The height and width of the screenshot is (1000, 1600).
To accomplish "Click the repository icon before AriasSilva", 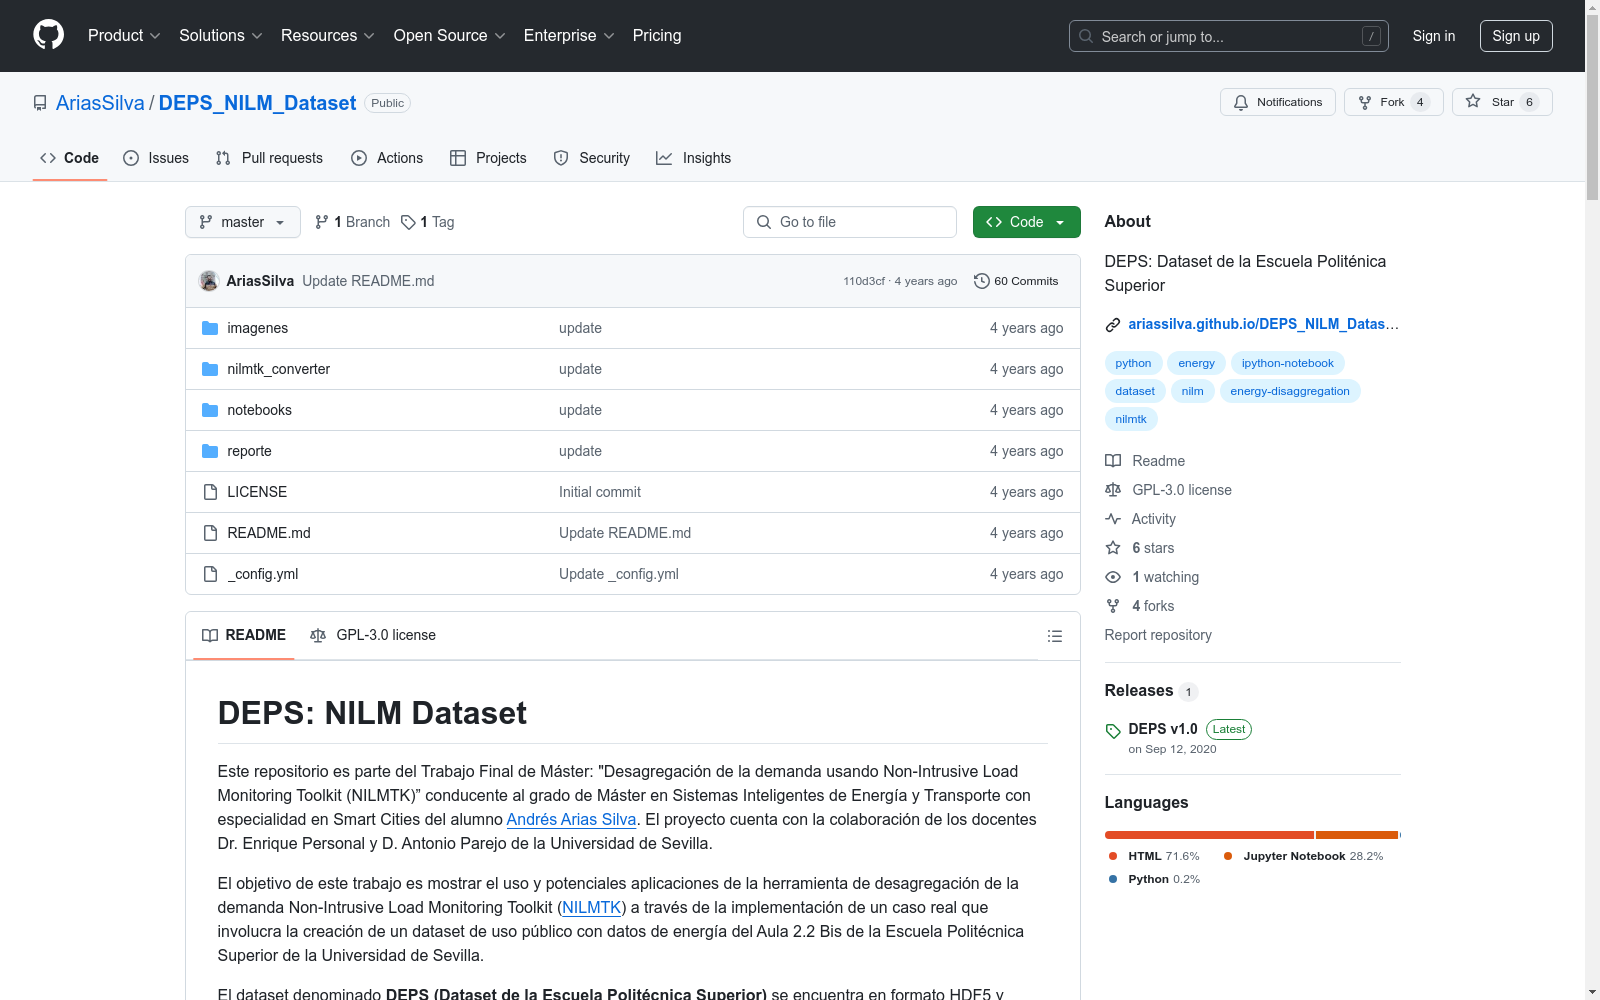I will coord(40,103).
